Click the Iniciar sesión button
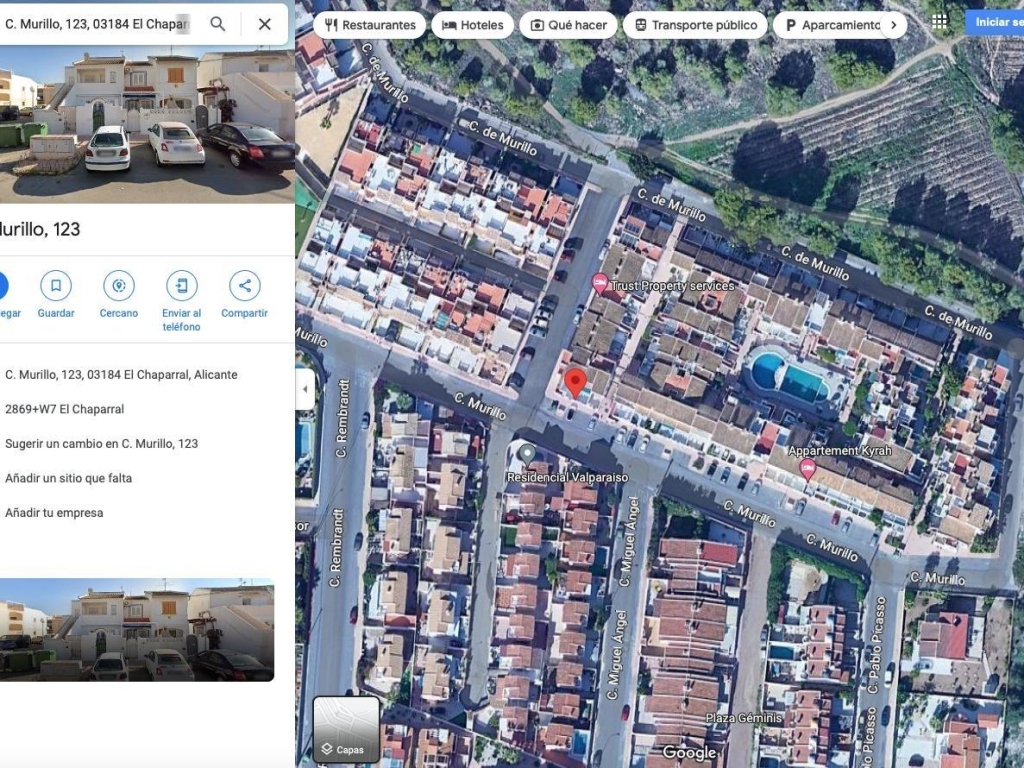 click(995, 22)
